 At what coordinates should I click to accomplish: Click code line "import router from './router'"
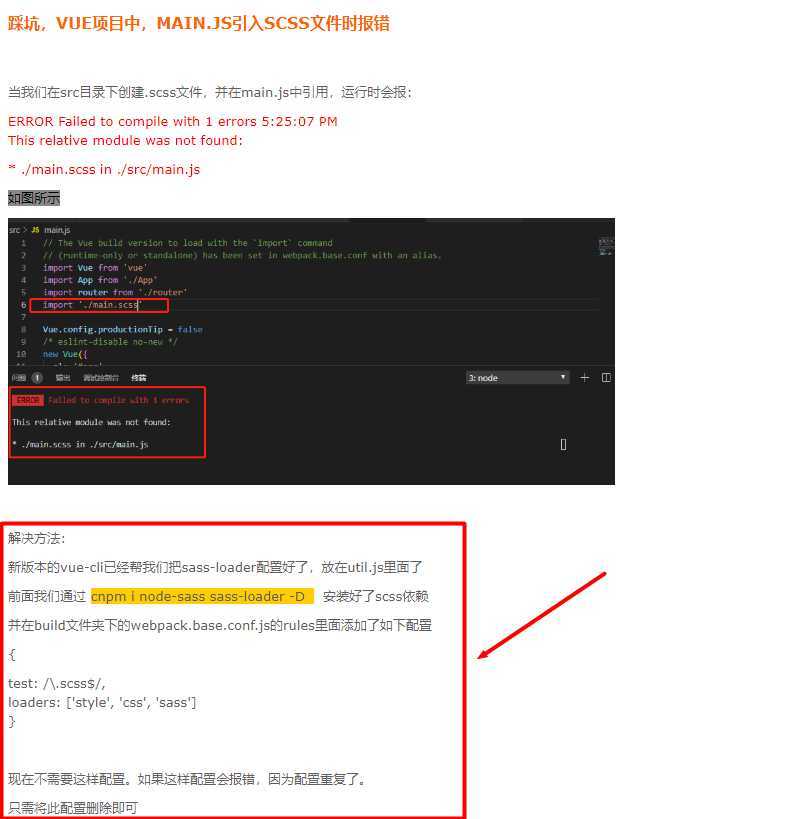(x=115, y=292)
